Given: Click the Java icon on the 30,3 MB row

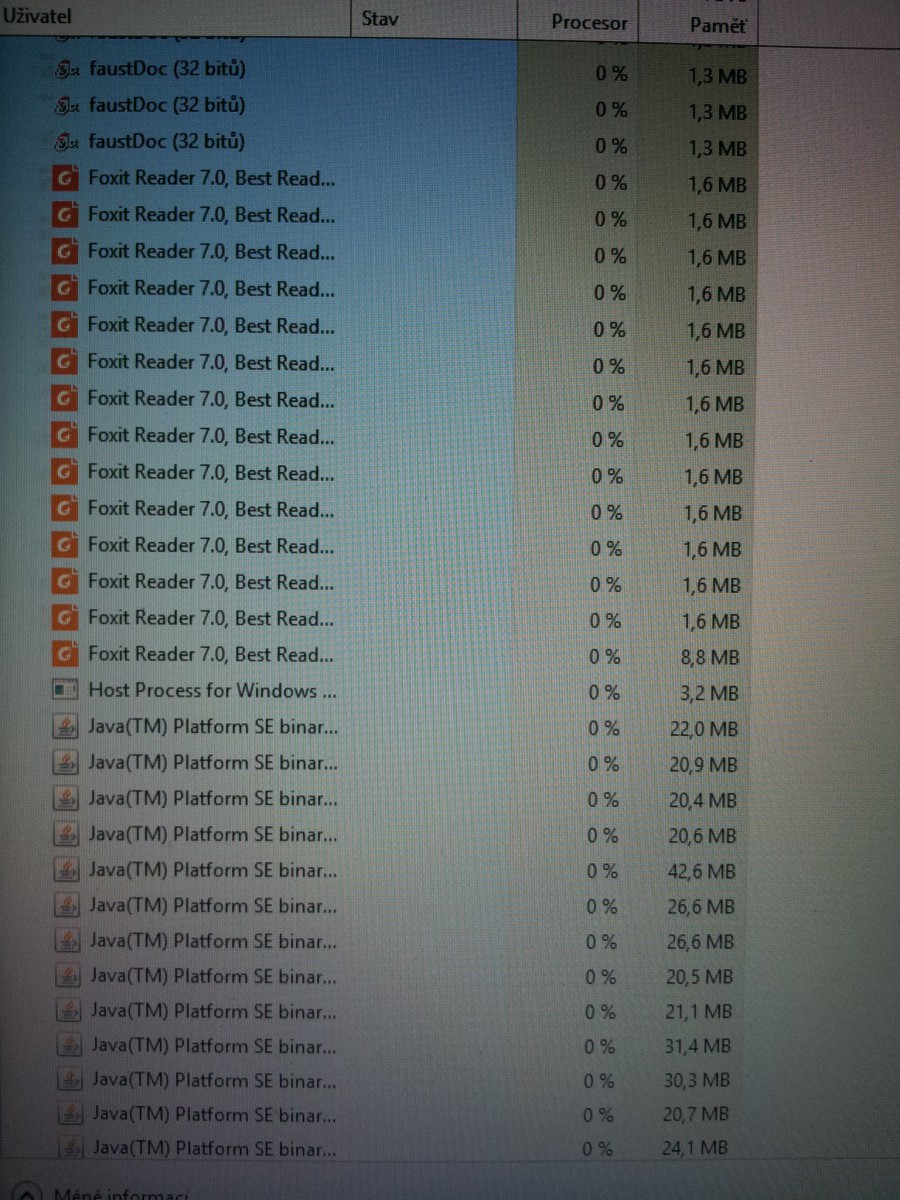Looking at the screenshot, I should [69, 1081].
